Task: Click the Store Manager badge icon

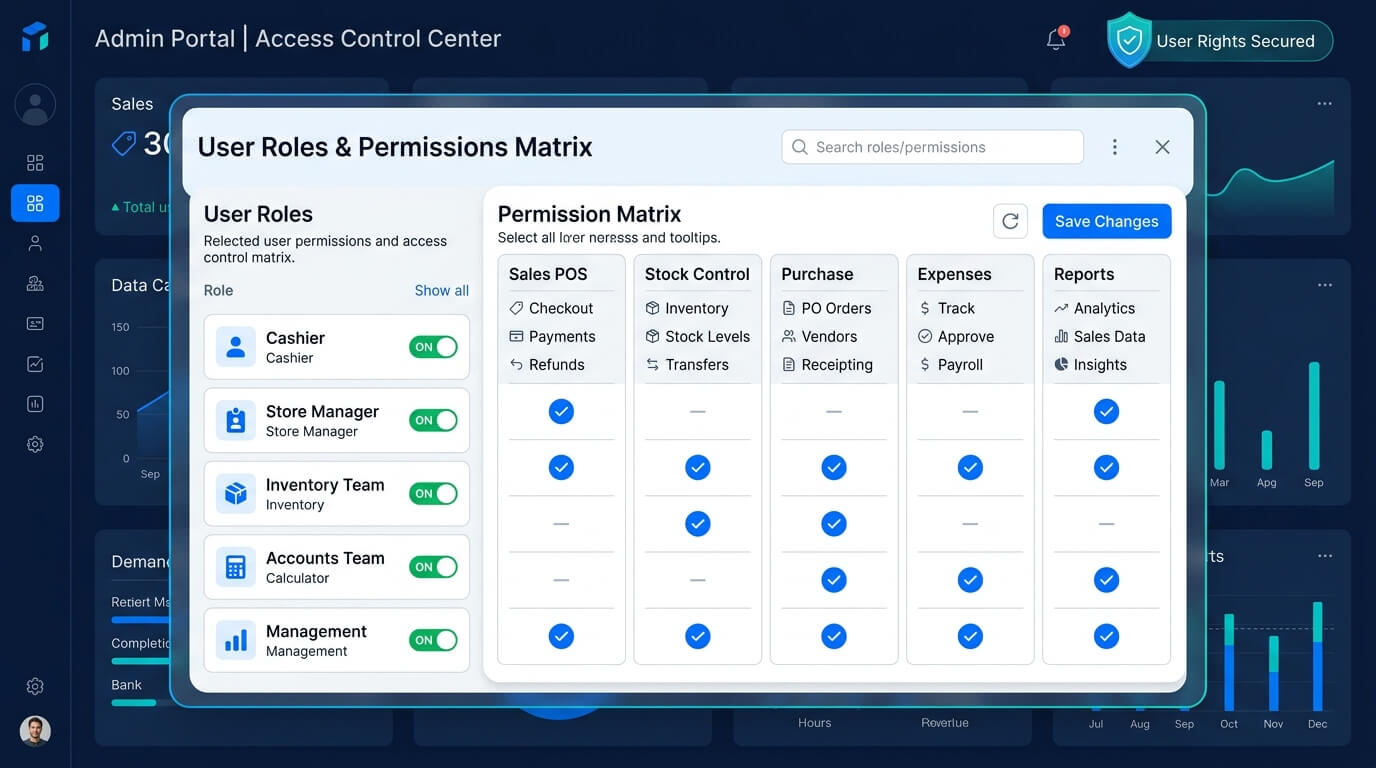Action: tap(236, 420)
